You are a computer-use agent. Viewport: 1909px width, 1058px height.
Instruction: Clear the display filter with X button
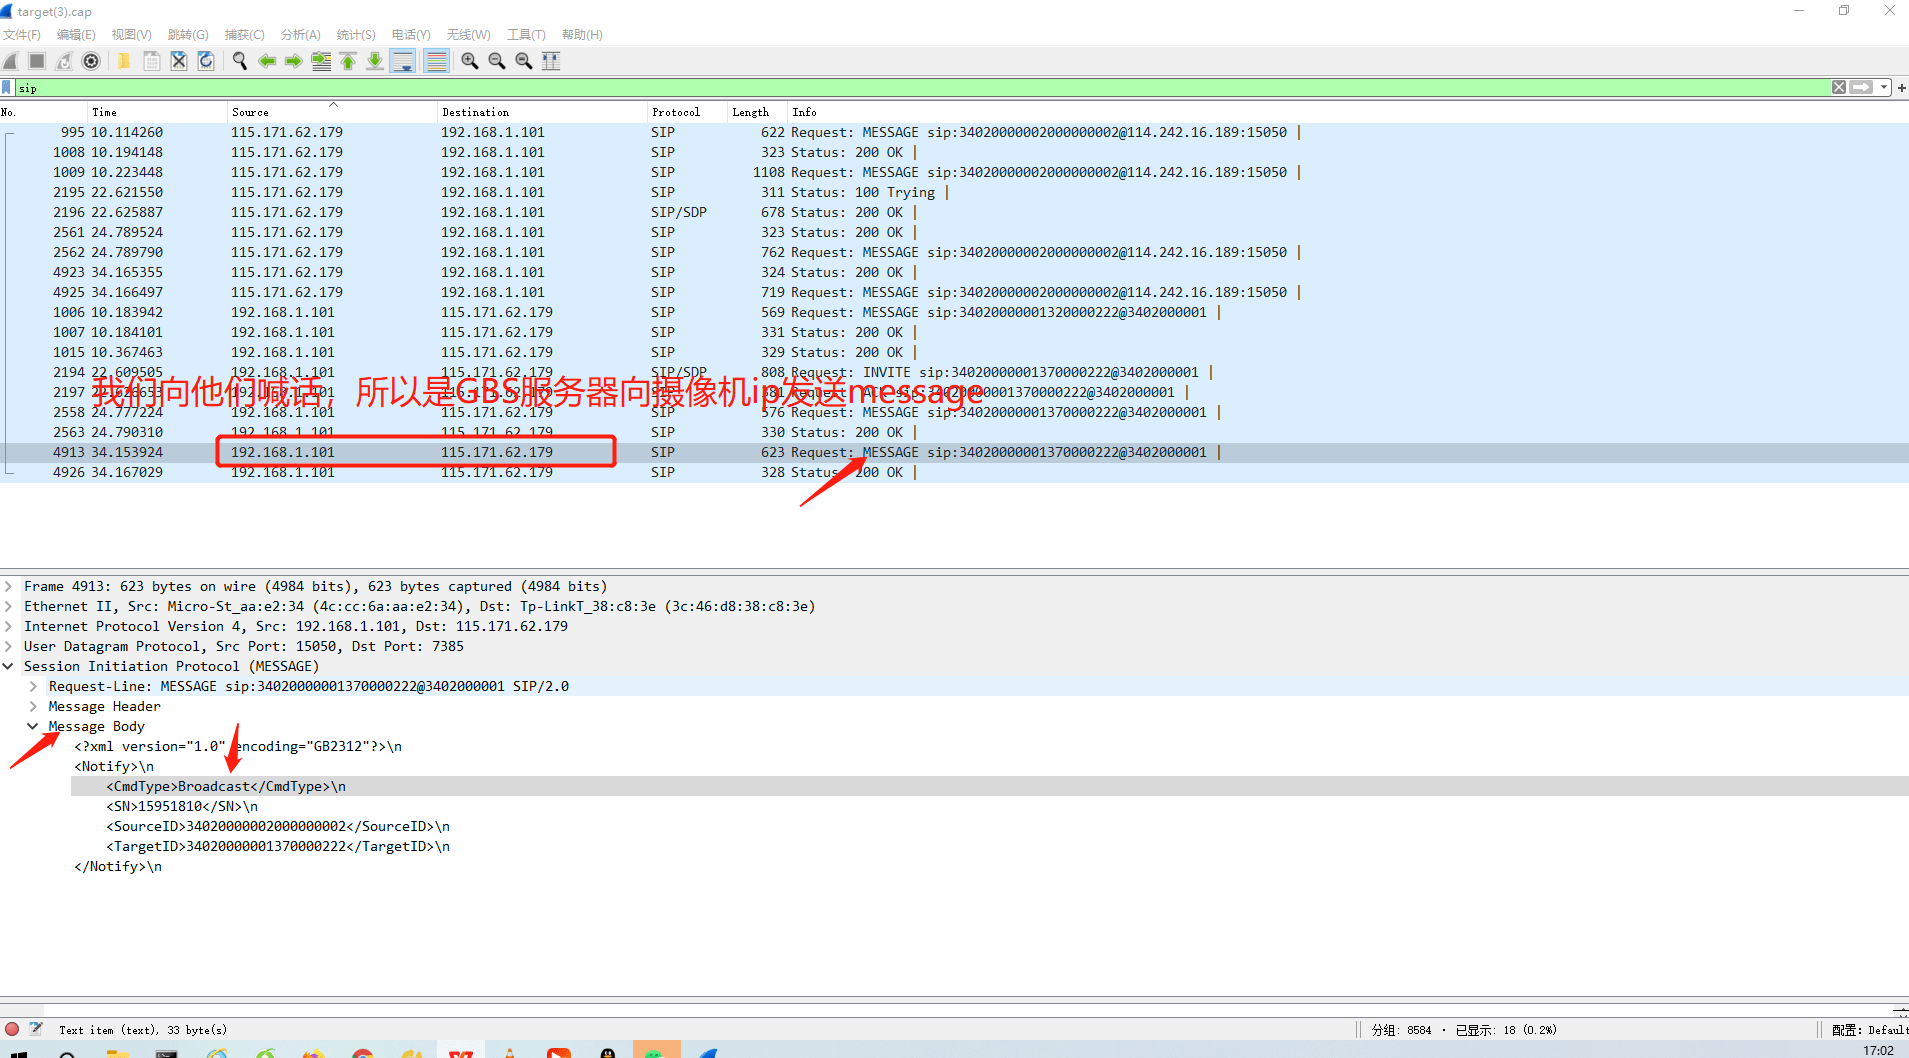[x=1839, y=88]
